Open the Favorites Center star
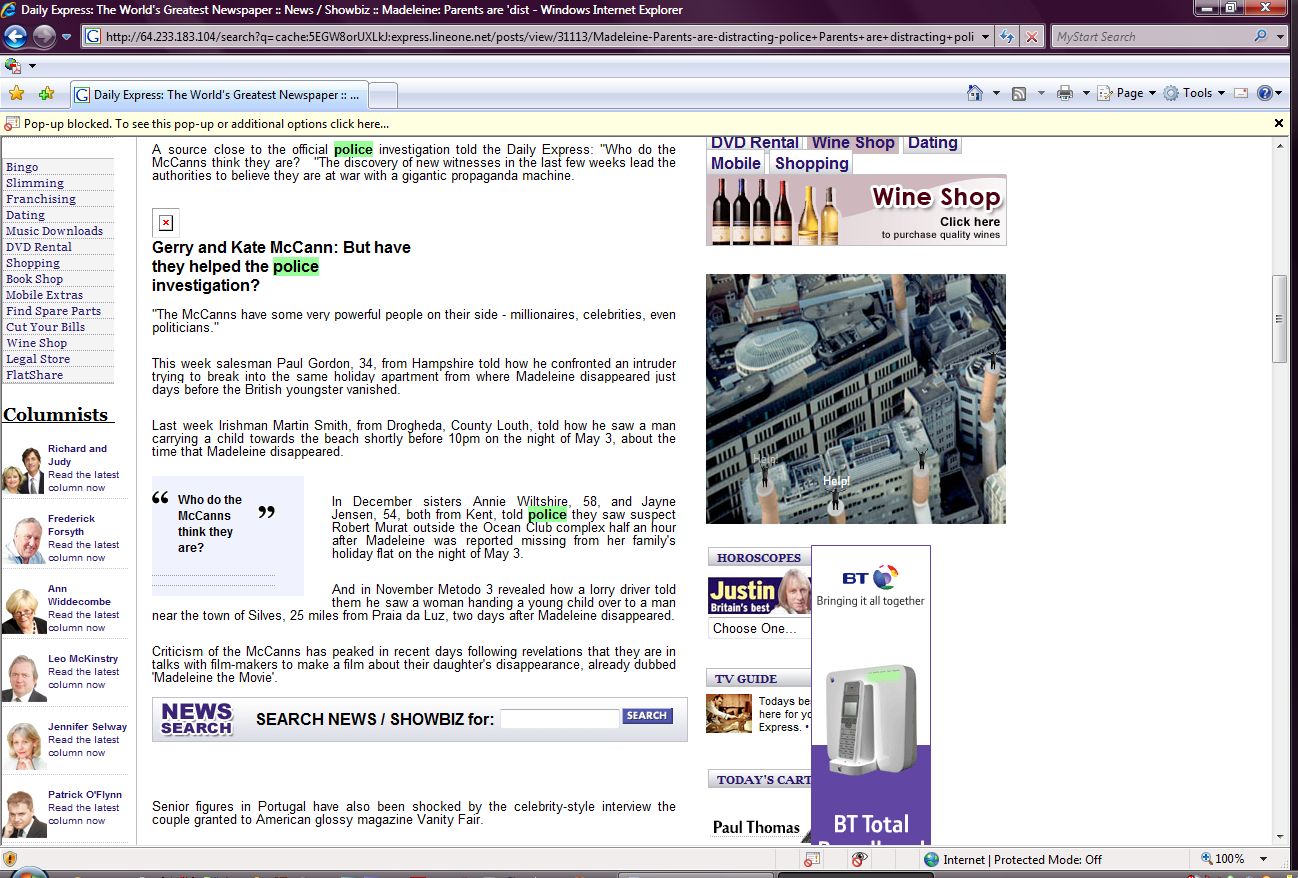This screenshot has width=1298, height=878. pyautogui.click(x=16, y=94)
